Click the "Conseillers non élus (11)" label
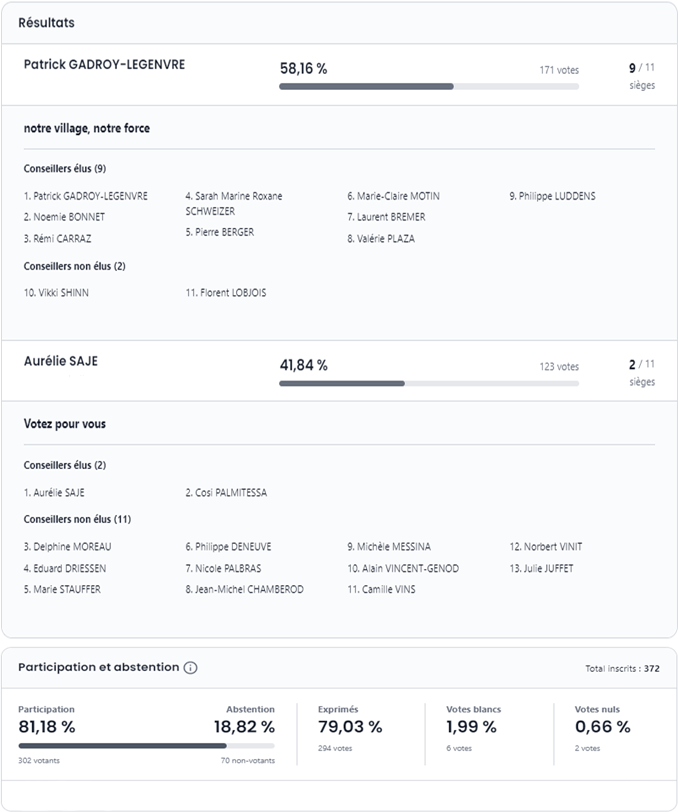Screen dimensions: 678x812 tap(77, 519)
